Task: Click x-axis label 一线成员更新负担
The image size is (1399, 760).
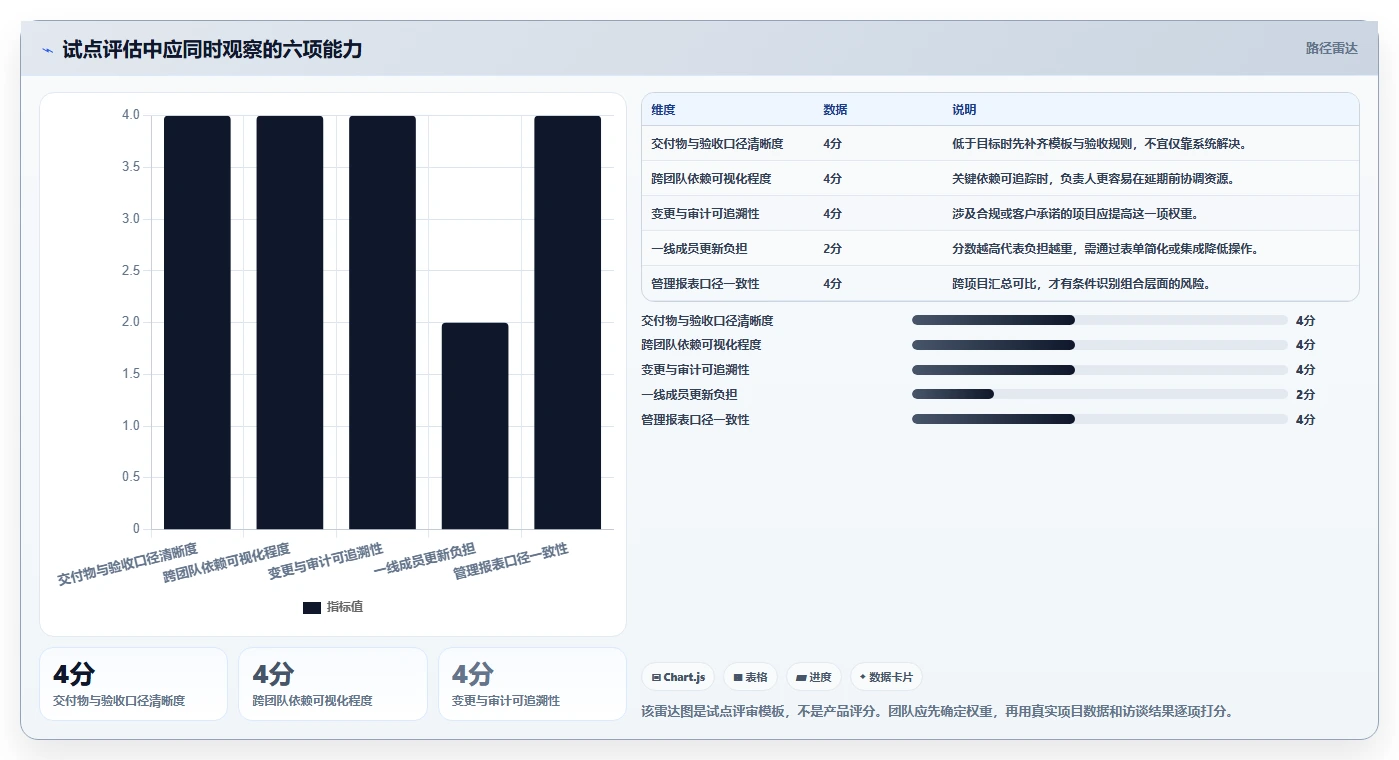Action: click(424, 560)
